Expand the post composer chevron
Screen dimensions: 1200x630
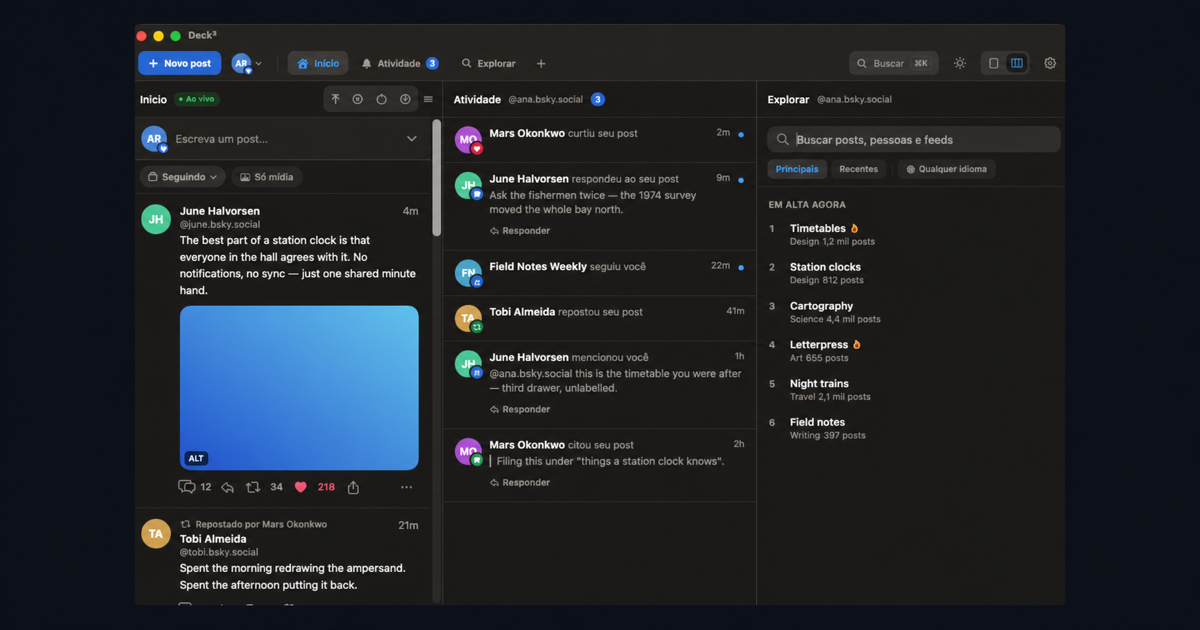(x=412, y=139)
